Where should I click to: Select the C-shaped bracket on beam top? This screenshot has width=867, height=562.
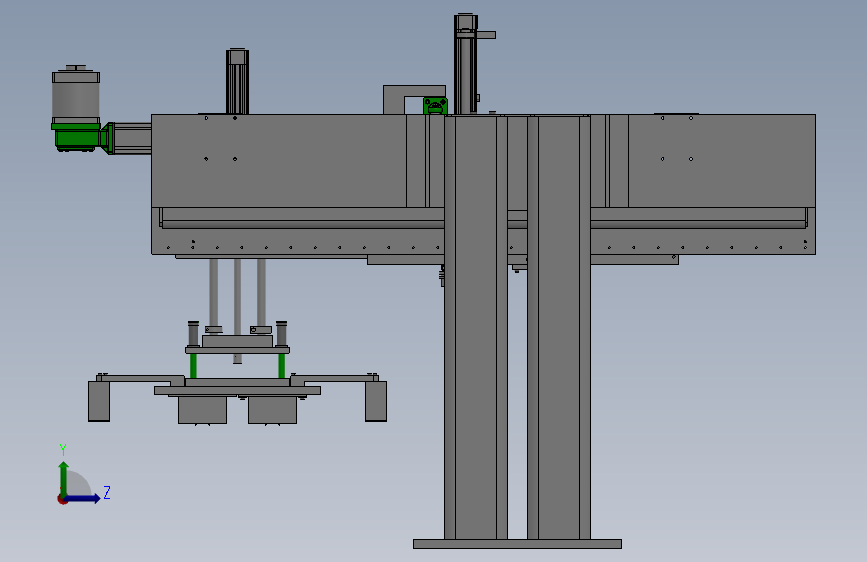point(414,100)
